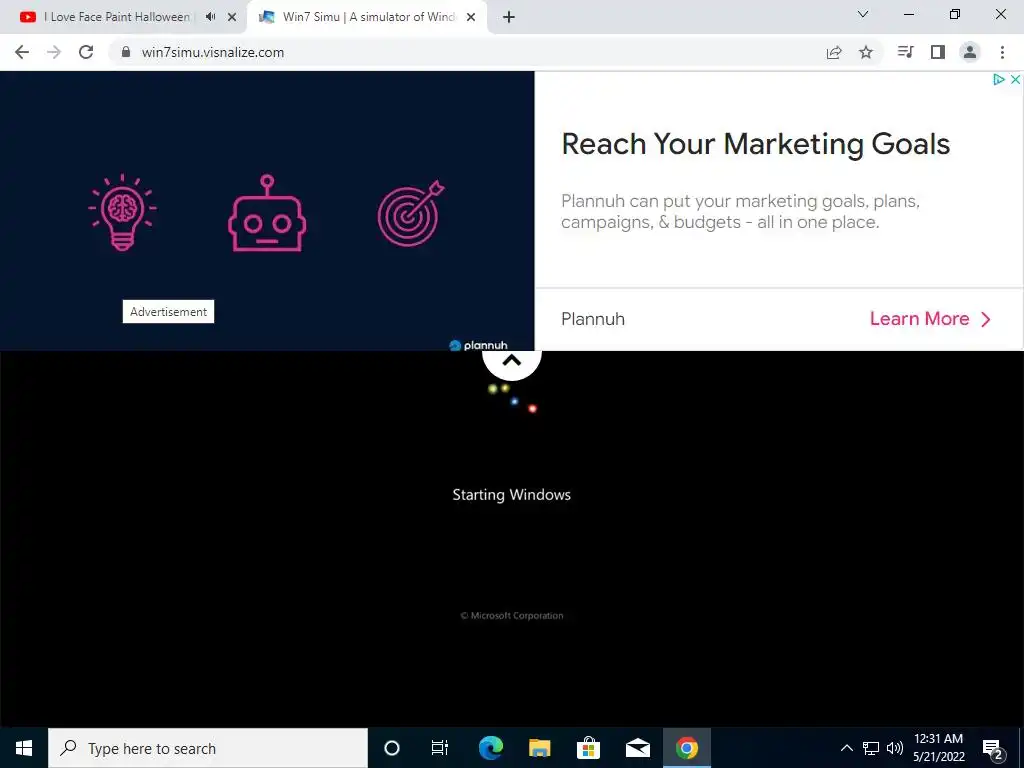The height and width of the screenshot is (768, 1024).
Task: Expand the tab search dropdown arrow
Action: (x=863, y=14)
